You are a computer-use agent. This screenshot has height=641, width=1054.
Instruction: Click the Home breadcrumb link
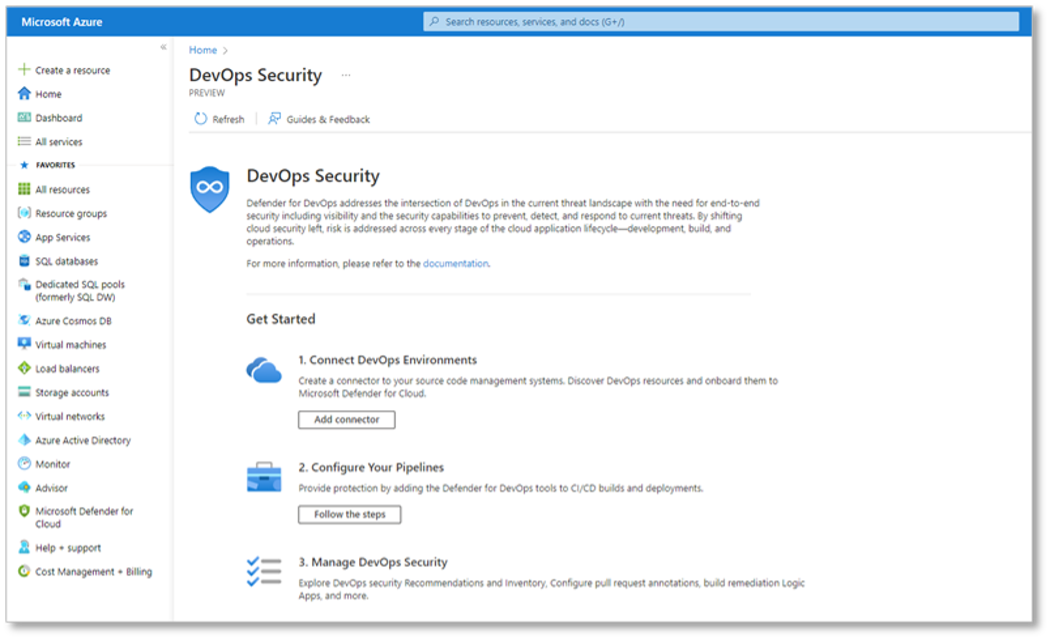pos(203,50)
